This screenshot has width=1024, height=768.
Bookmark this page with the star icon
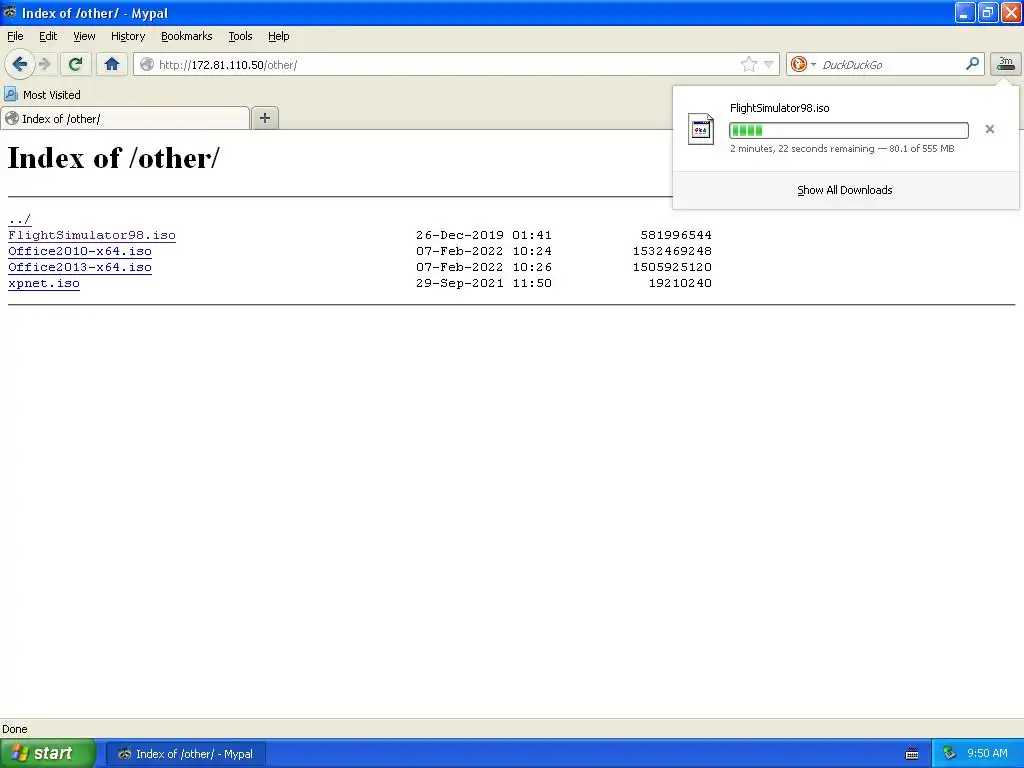(x=748, y=64)
